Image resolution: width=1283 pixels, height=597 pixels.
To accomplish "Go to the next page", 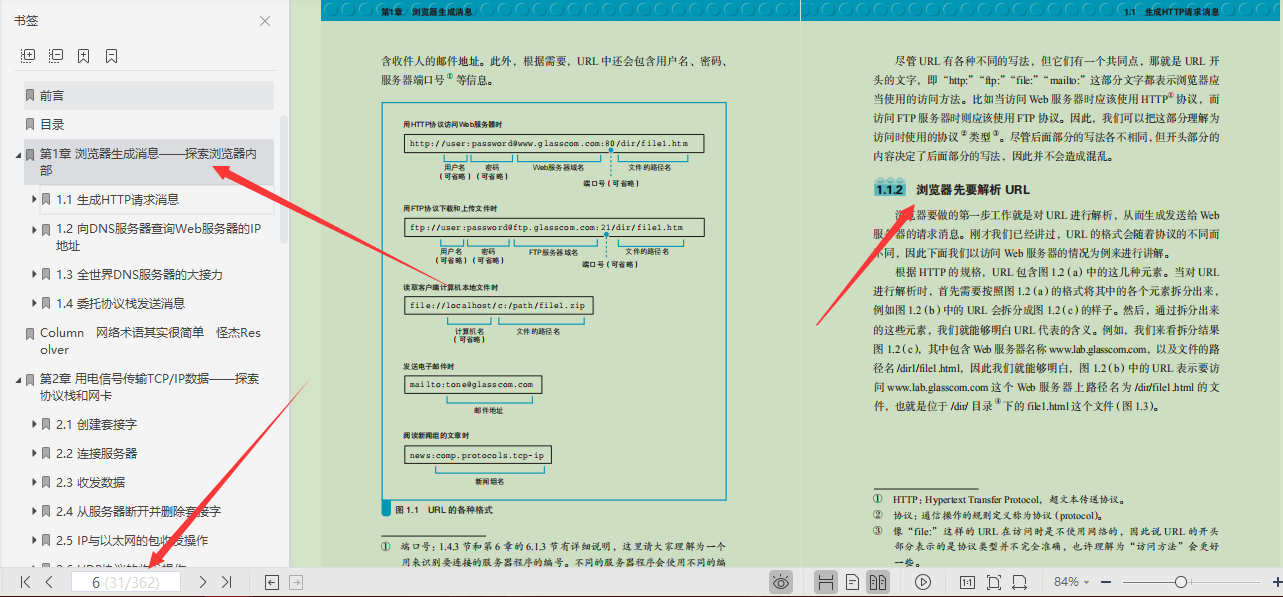I will (x=203, y=581).
